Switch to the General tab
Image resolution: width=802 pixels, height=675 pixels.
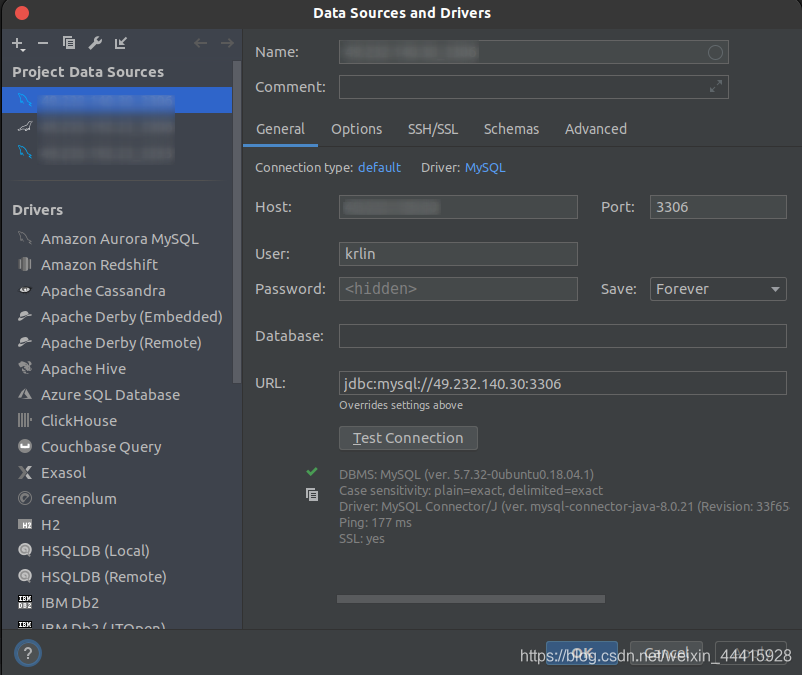click(280, 129)
